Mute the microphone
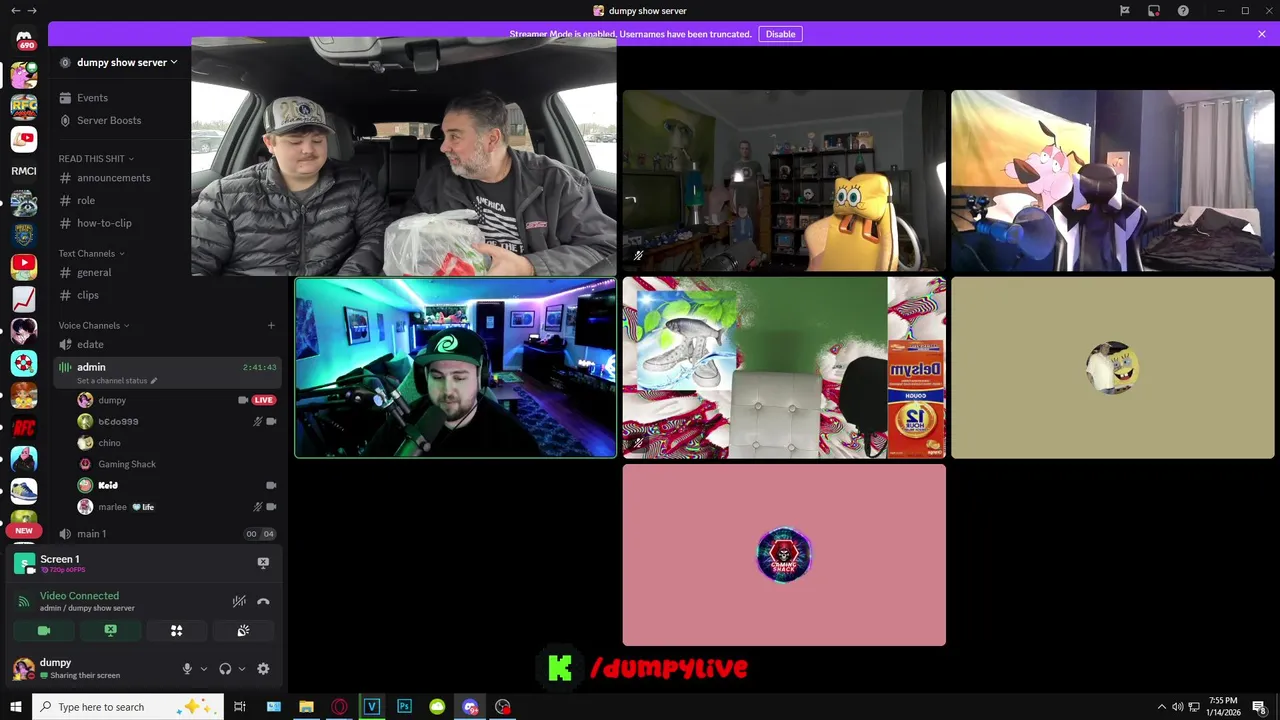This screenshot has height=720, width=1280. click(x=187, y=669)
